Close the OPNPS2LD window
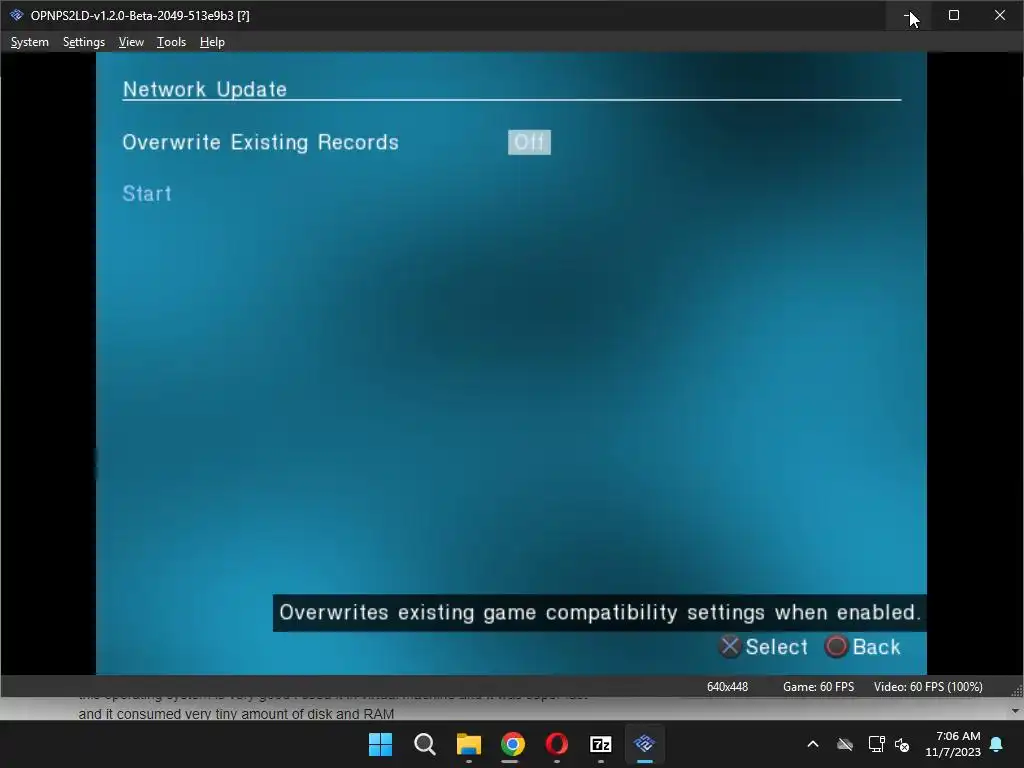 click(1000, 15)
